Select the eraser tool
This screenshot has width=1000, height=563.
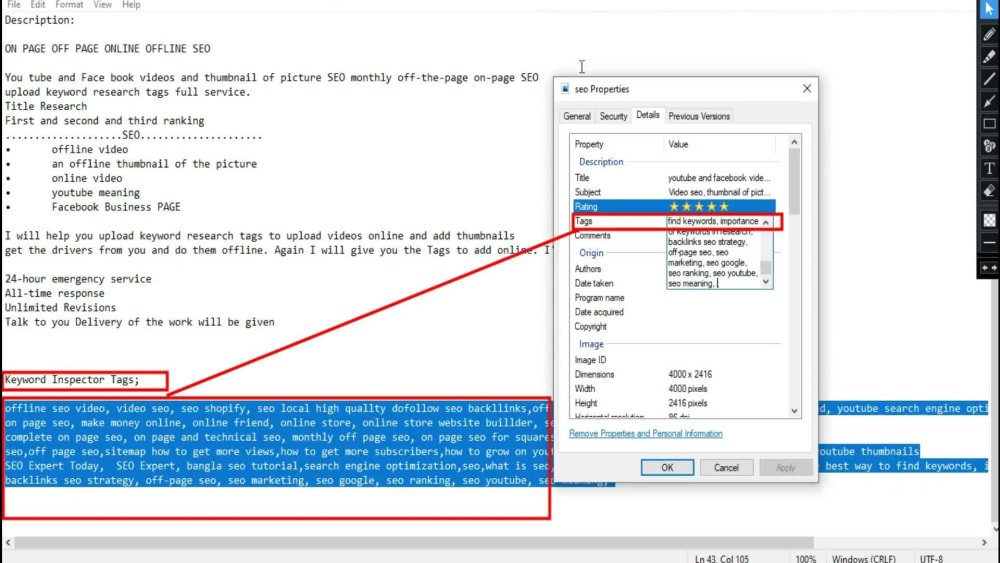(989, 191)
